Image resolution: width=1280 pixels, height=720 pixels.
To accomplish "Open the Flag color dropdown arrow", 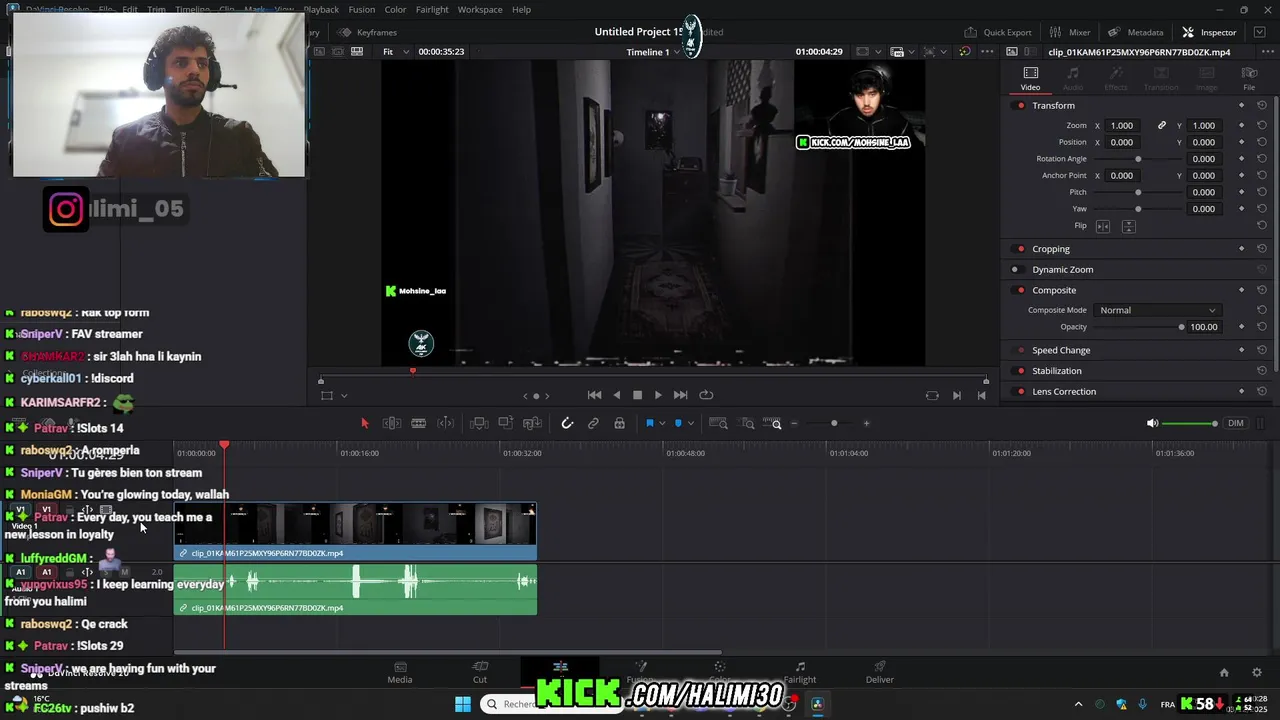I will click(x=661, y=423).
